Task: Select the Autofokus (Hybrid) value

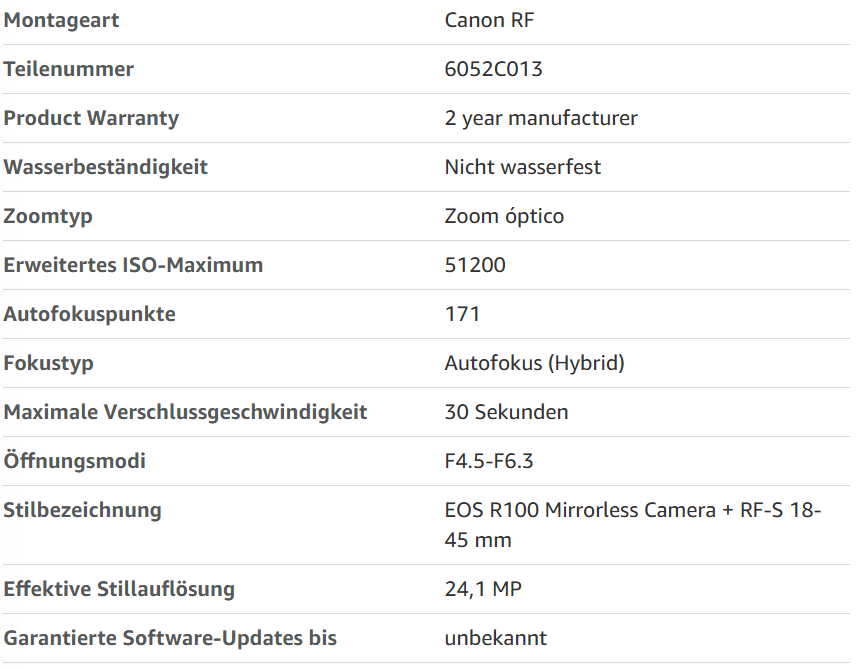Action: click(x=534, y=363)
